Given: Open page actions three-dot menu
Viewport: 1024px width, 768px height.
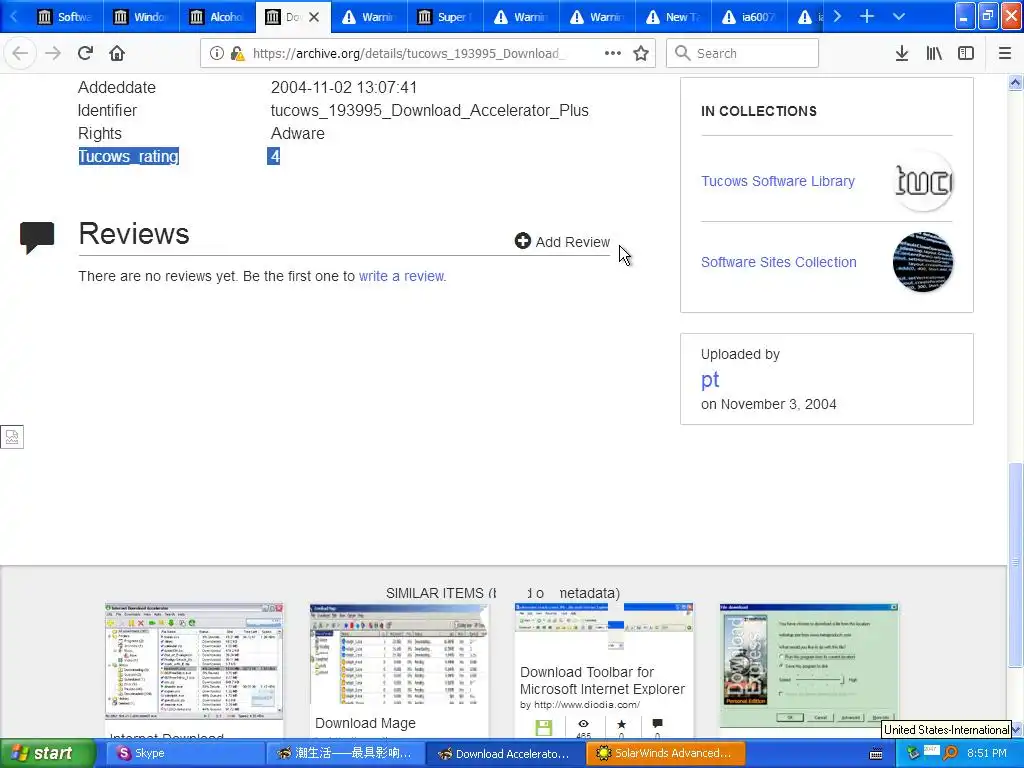Looking at the screenshot, I should pos(613,53).
